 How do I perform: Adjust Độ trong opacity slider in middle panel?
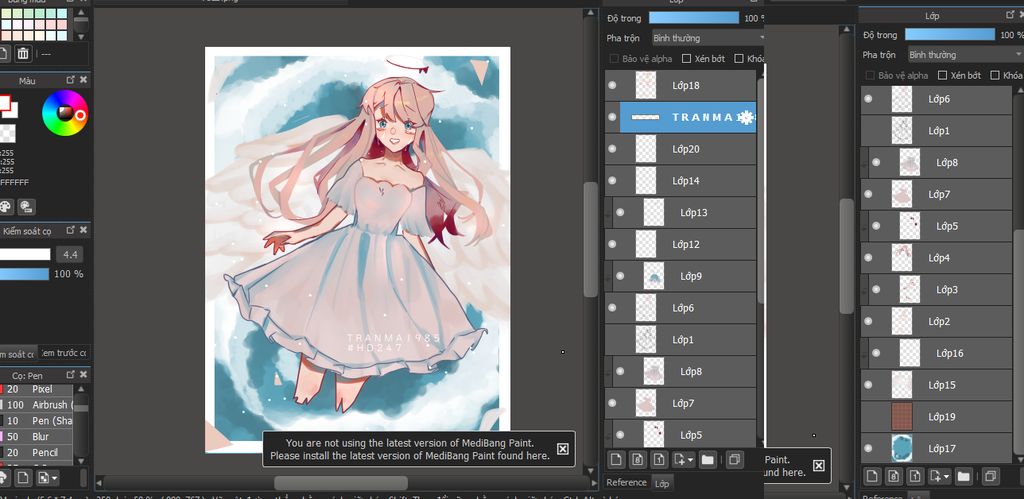click(x=694, y=18)
